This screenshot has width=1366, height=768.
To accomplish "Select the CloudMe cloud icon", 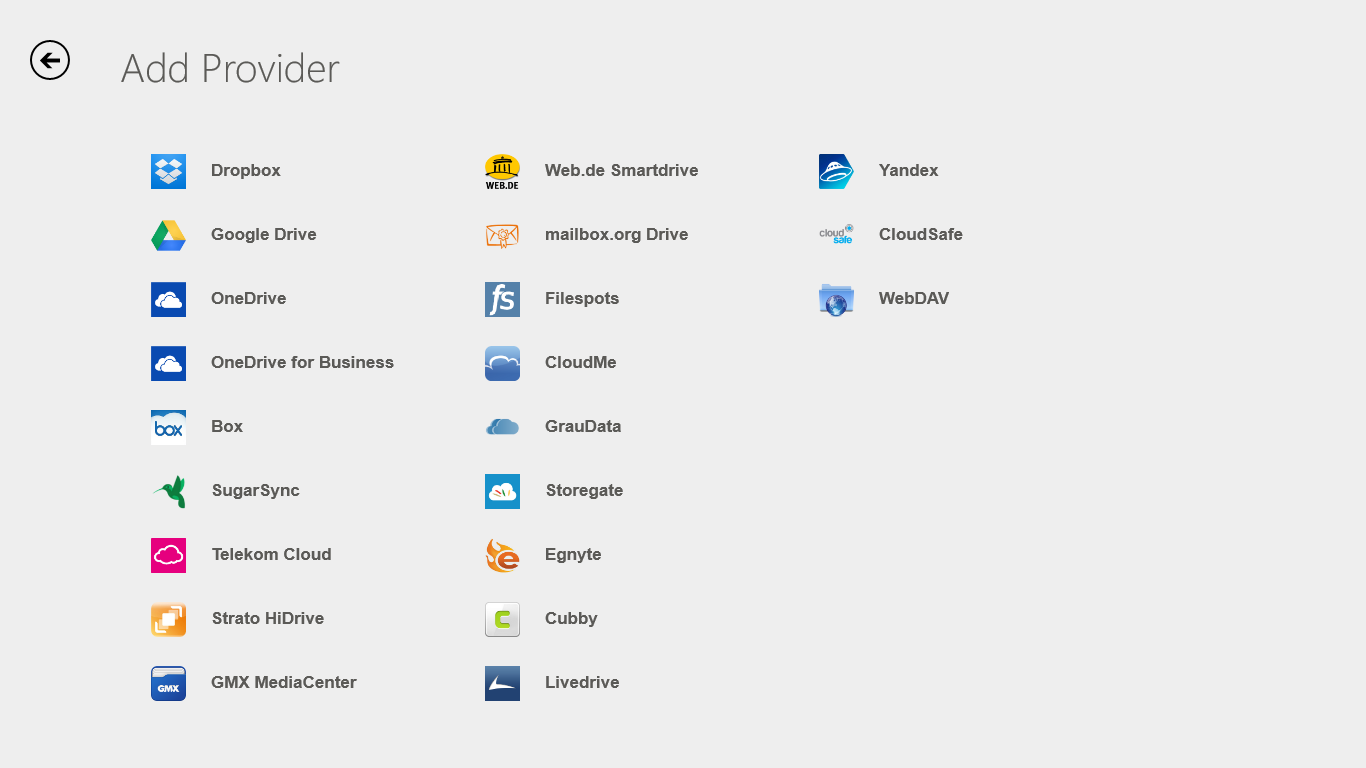I will click(x=502, y=363).
